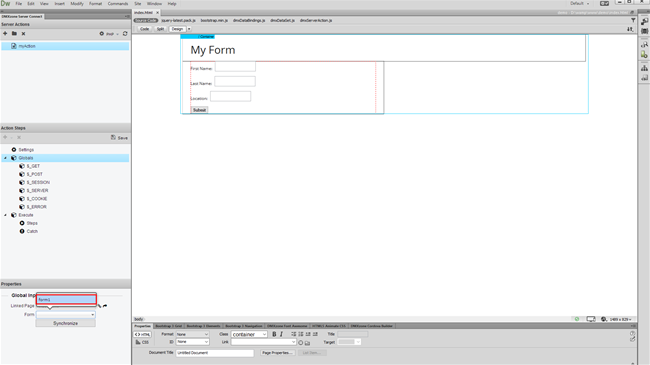Browse for link file folder icon

coord(307,343)
